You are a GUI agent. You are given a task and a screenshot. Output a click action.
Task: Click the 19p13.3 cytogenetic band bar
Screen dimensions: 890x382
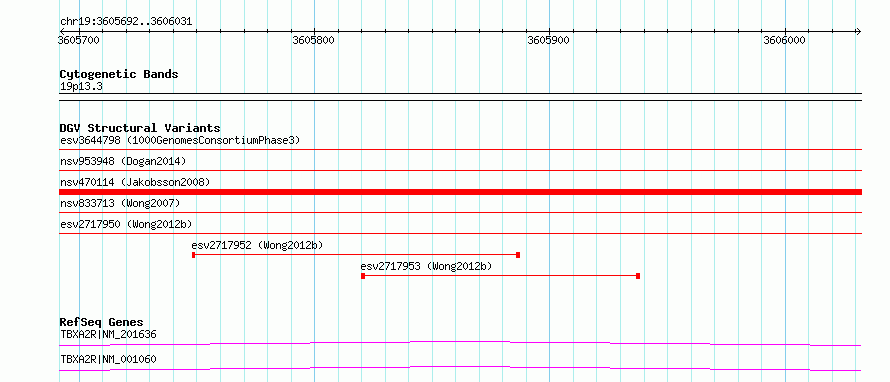pyautogui.click(x=461, y=96)
